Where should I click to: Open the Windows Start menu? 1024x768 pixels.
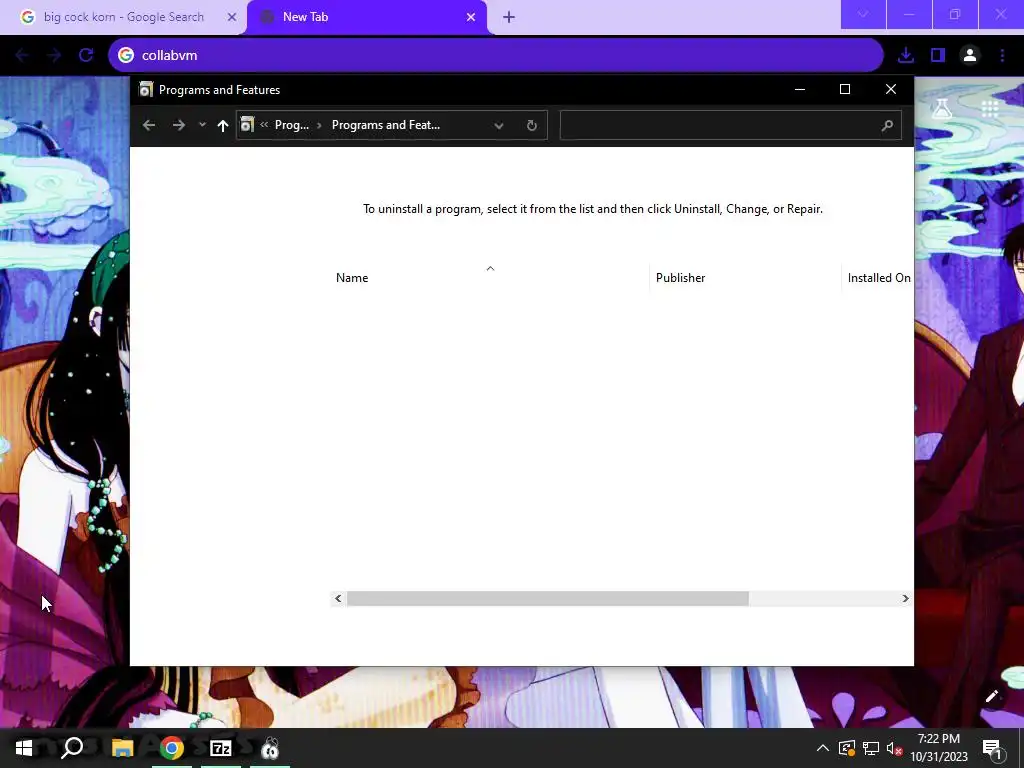click(24, 748)
